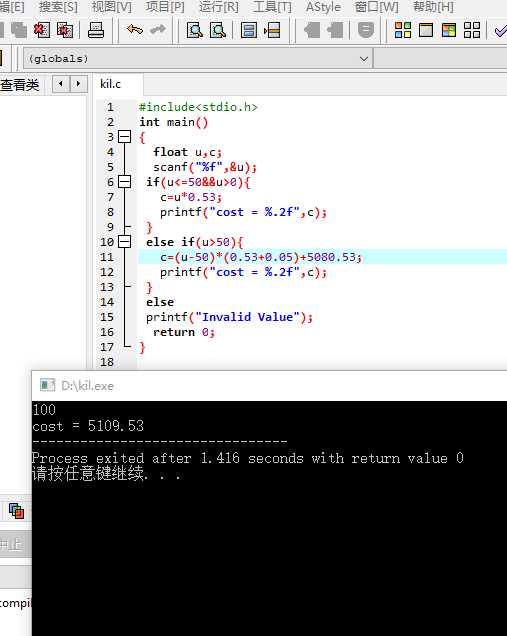Click the D:\kil.exe console title text
This screenshot has width=507, height=636.
(x=87, y=385)
